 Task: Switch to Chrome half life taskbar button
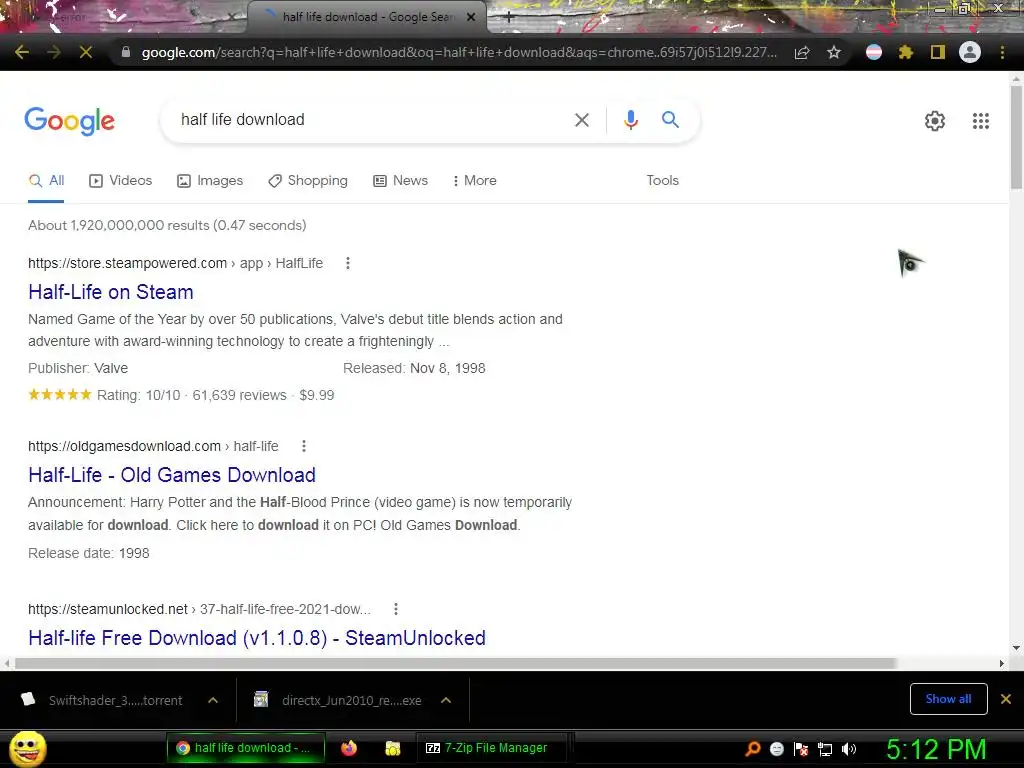pos(246,748)
